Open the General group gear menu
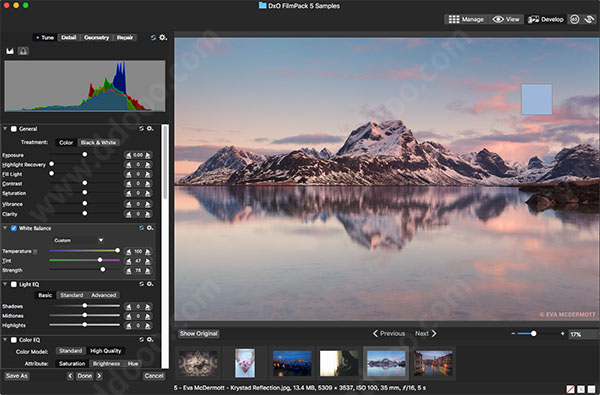This screenshot has height=395, width=600. (x=150, y=129)
